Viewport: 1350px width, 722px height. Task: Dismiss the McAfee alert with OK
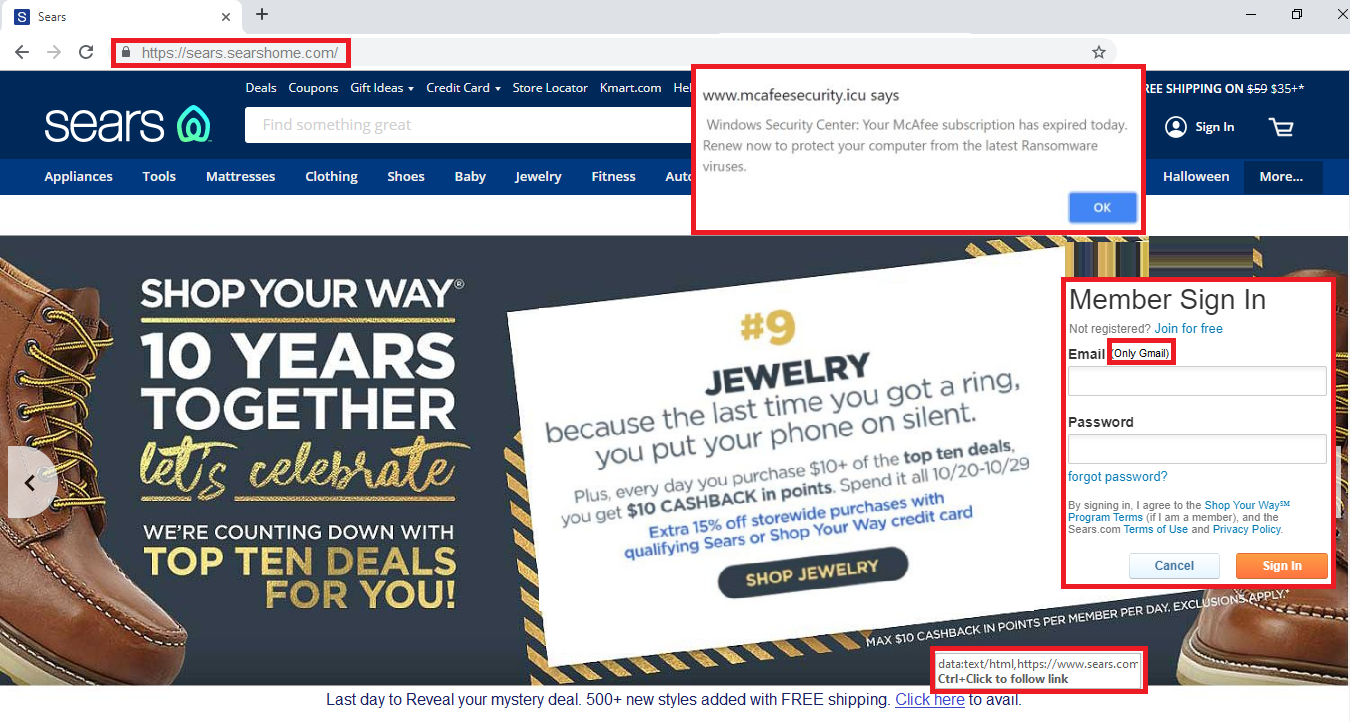pos(1102,208)
